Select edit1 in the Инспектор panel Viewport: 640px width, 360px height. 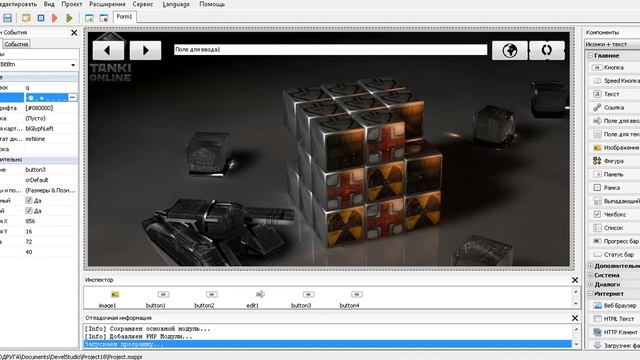click(253, 299)
